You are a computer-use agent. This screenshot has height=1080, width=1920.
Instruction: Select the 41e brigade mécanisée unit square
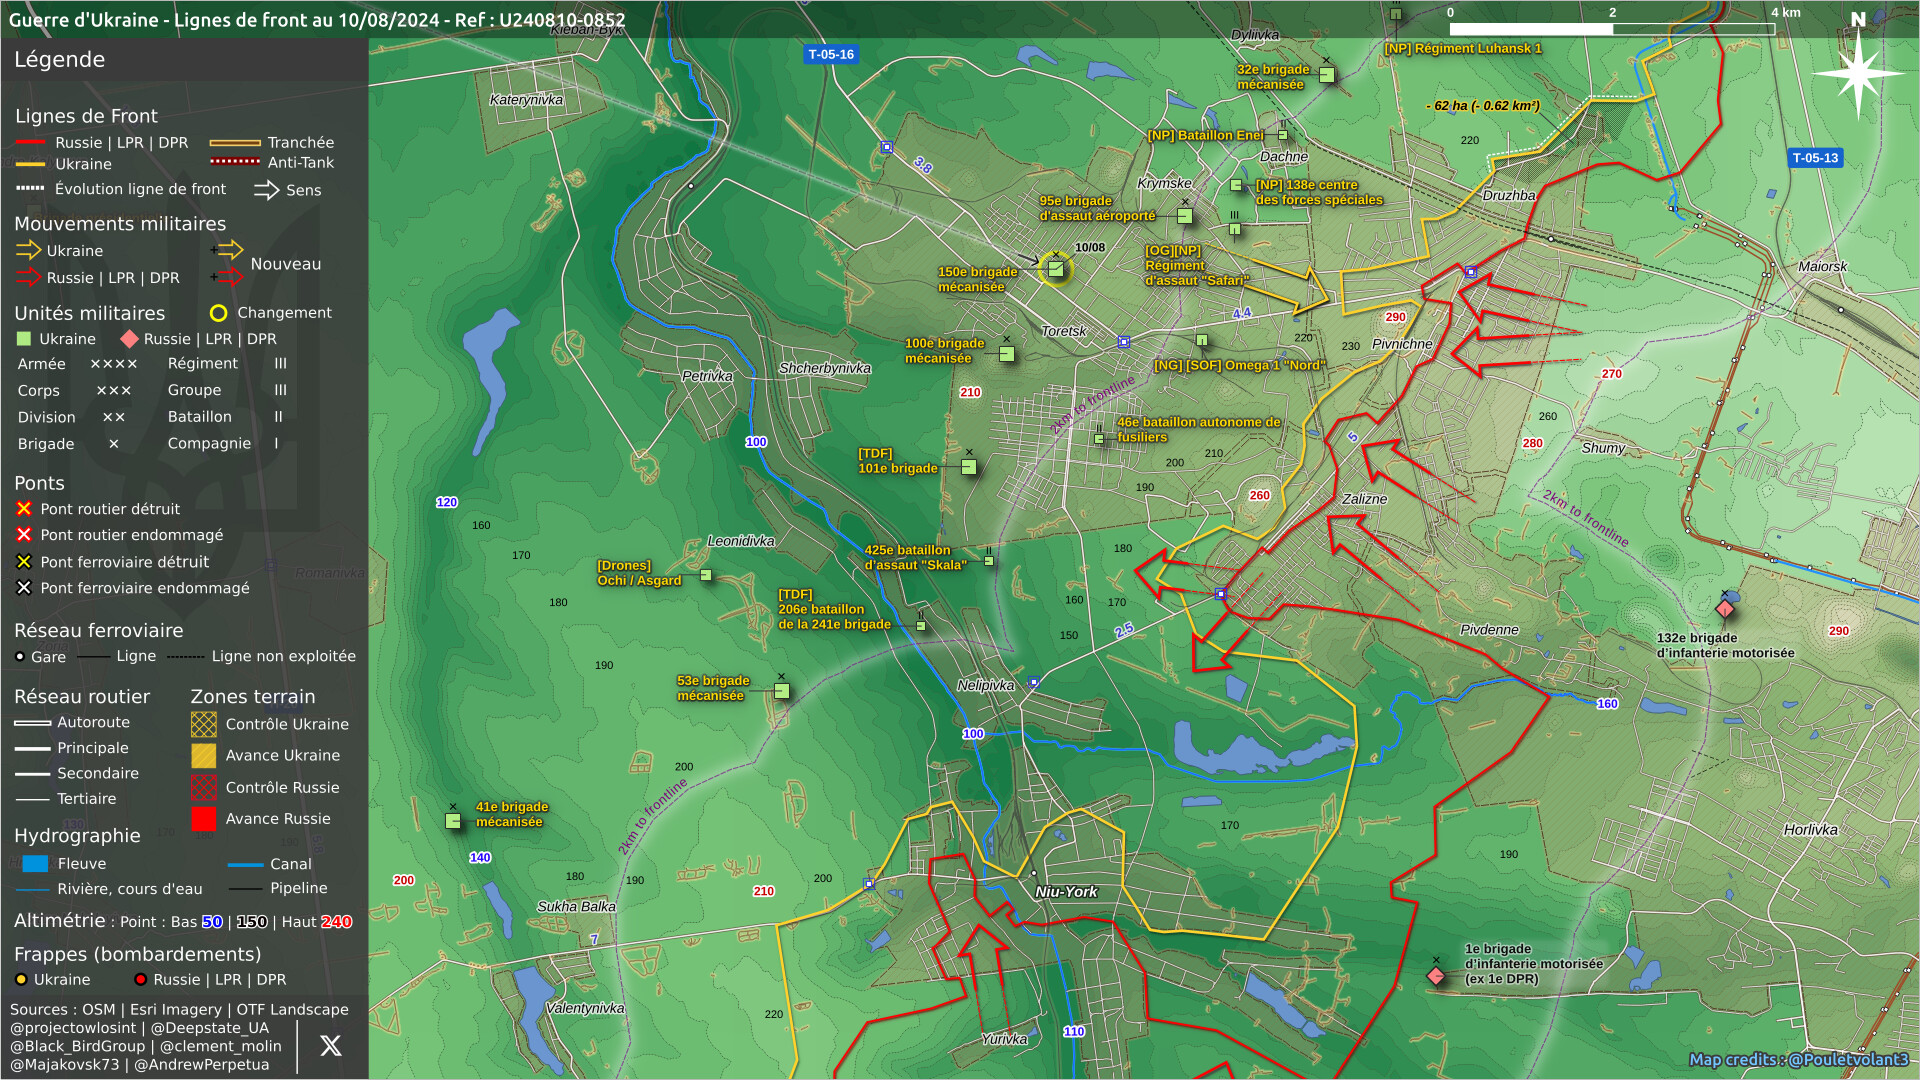[453, 821]
